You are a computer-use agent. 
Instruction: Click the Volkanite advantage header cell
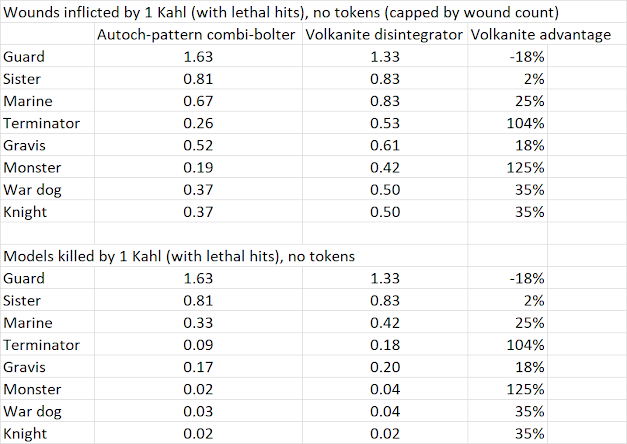pos(541,34)
